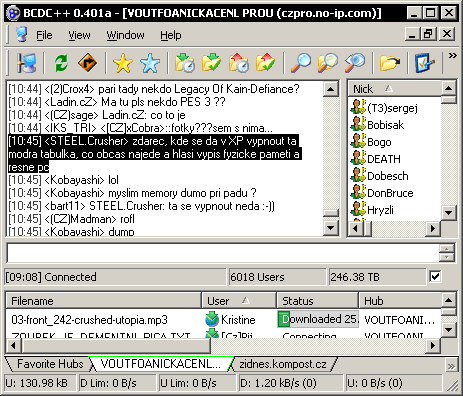Click the ADL Search magnifier icon
Viewport: 463px width, 396px height.
(328, 63)
